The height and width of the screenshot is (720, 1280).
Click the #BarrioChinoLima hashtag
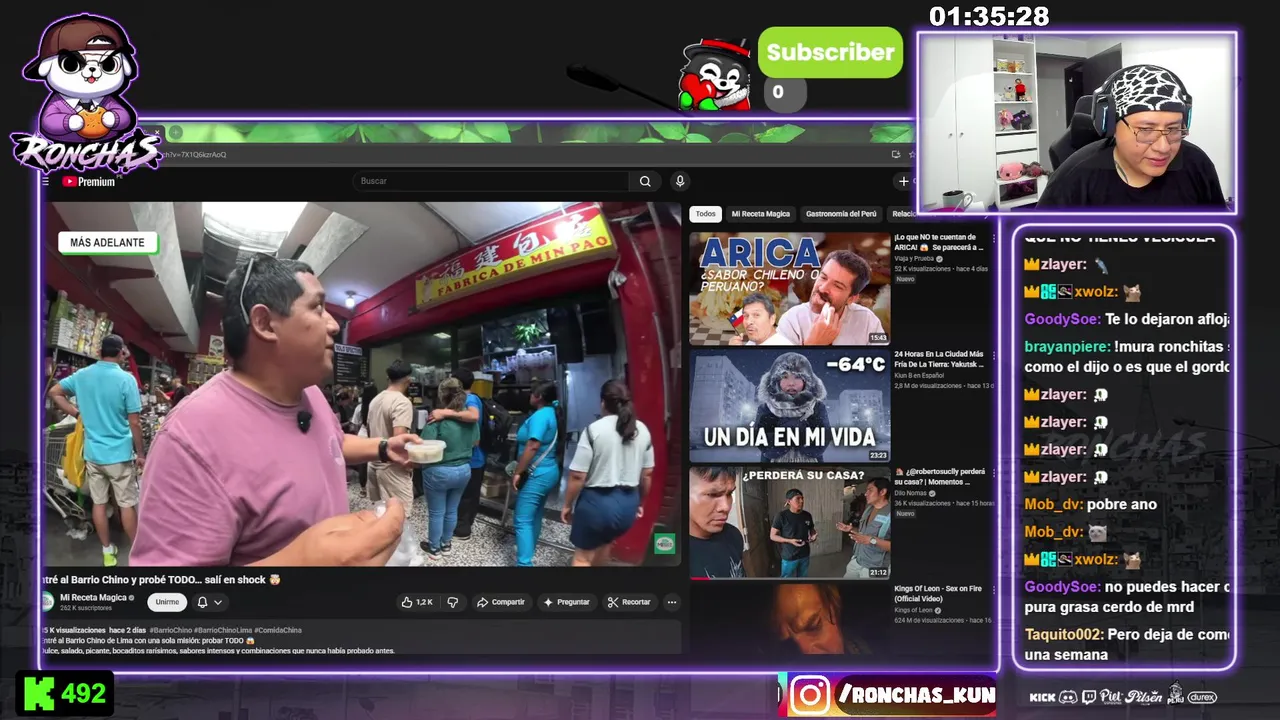(223, 630)
